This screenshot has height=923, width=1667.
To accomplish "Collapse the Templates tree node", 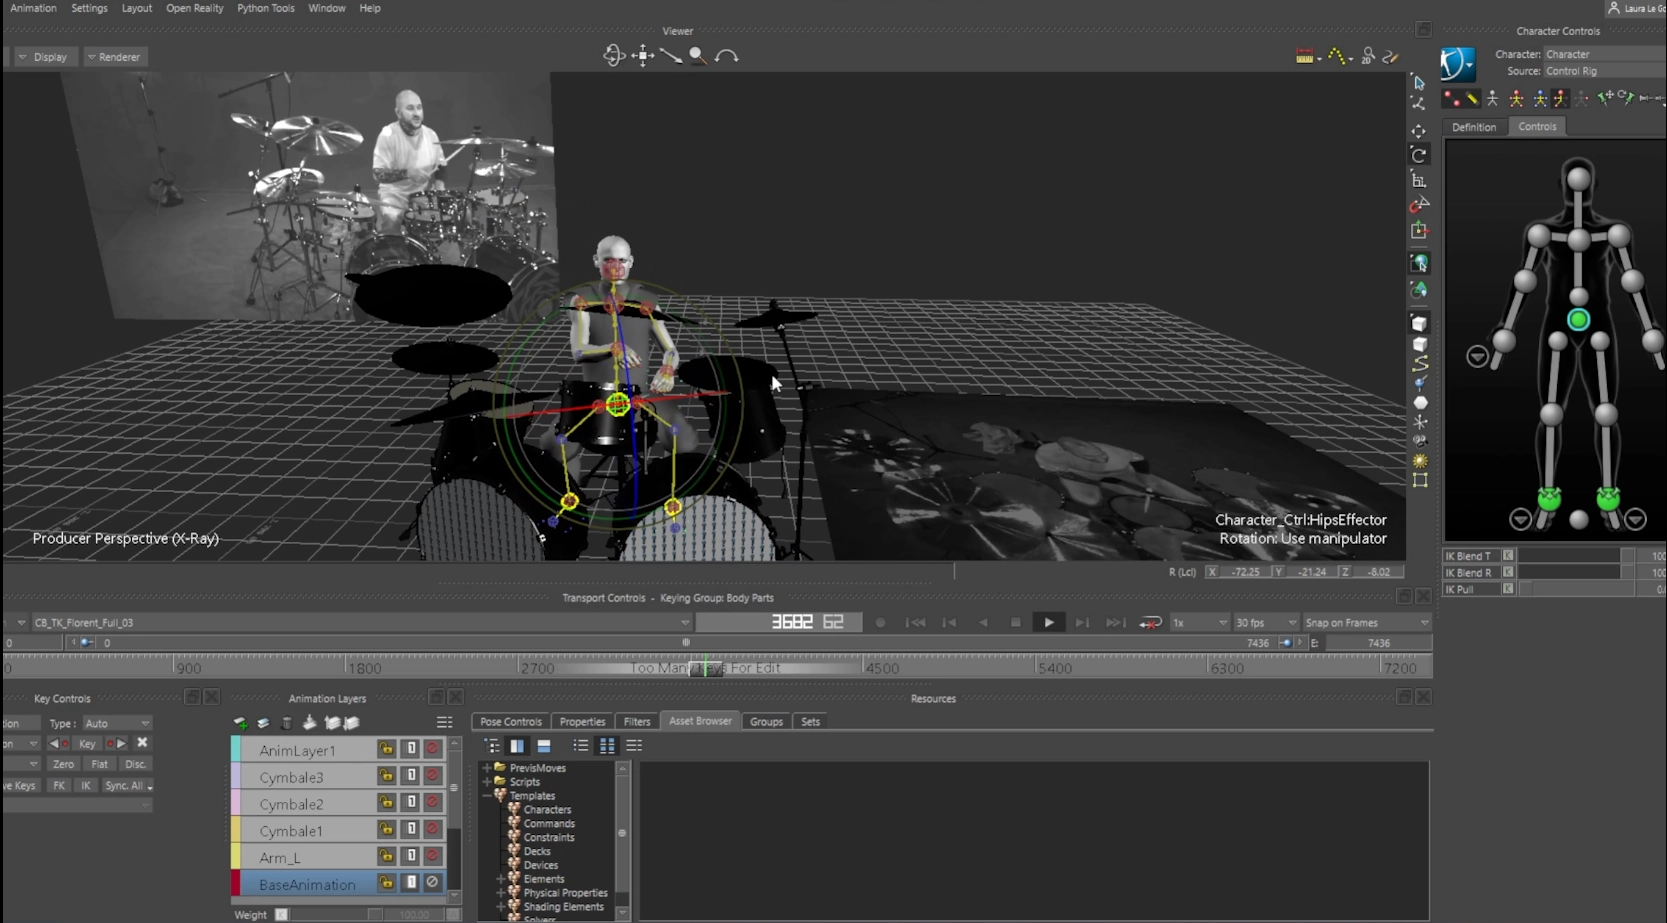I will pyautogui.click(x=487, y=796).
